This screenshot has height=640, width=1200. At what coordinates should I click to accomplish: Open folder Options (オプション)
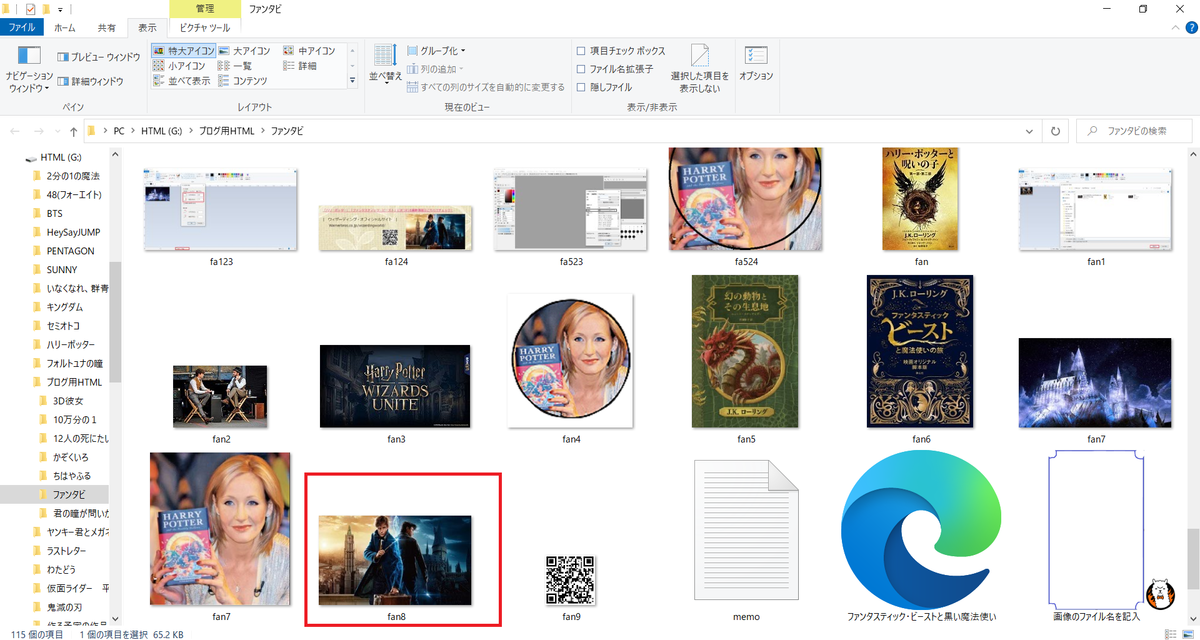point(756,63)
